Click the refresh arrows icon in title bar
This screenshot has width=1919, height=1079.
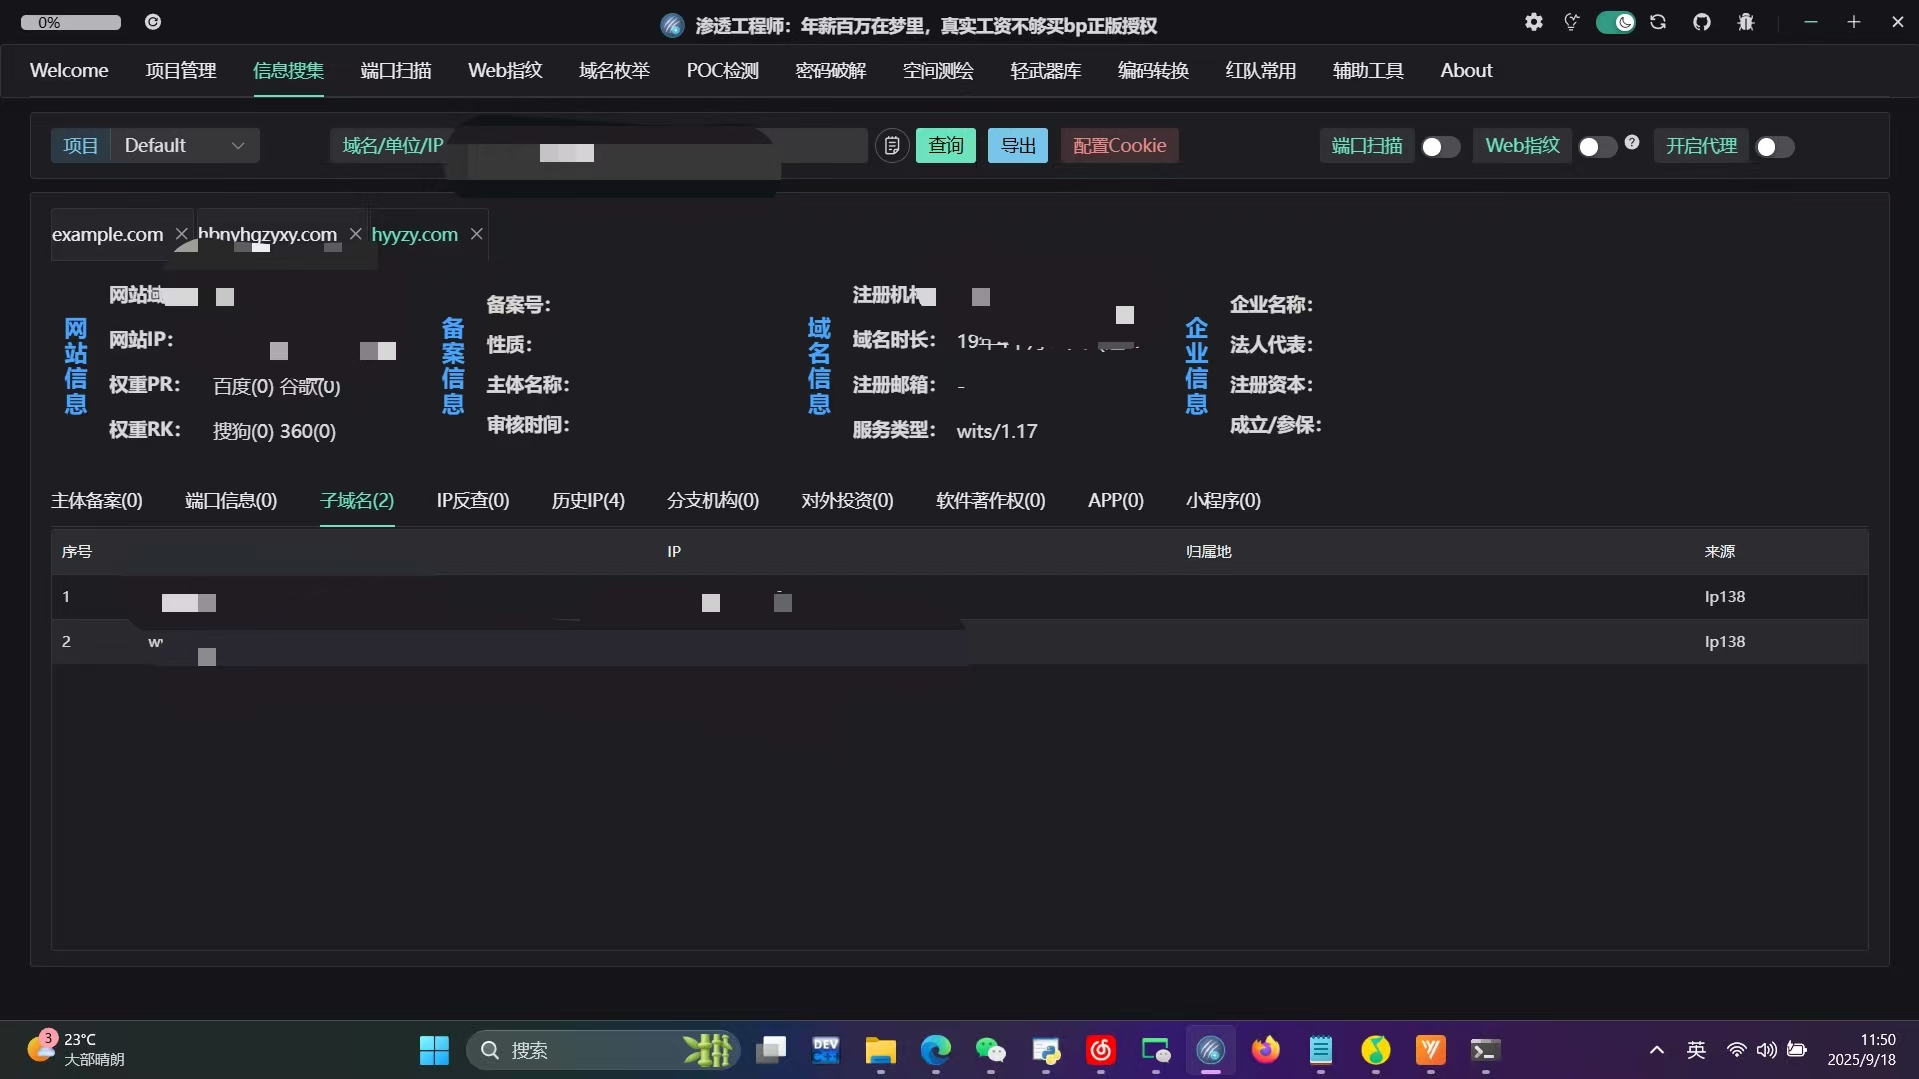tap(1658, 22)
